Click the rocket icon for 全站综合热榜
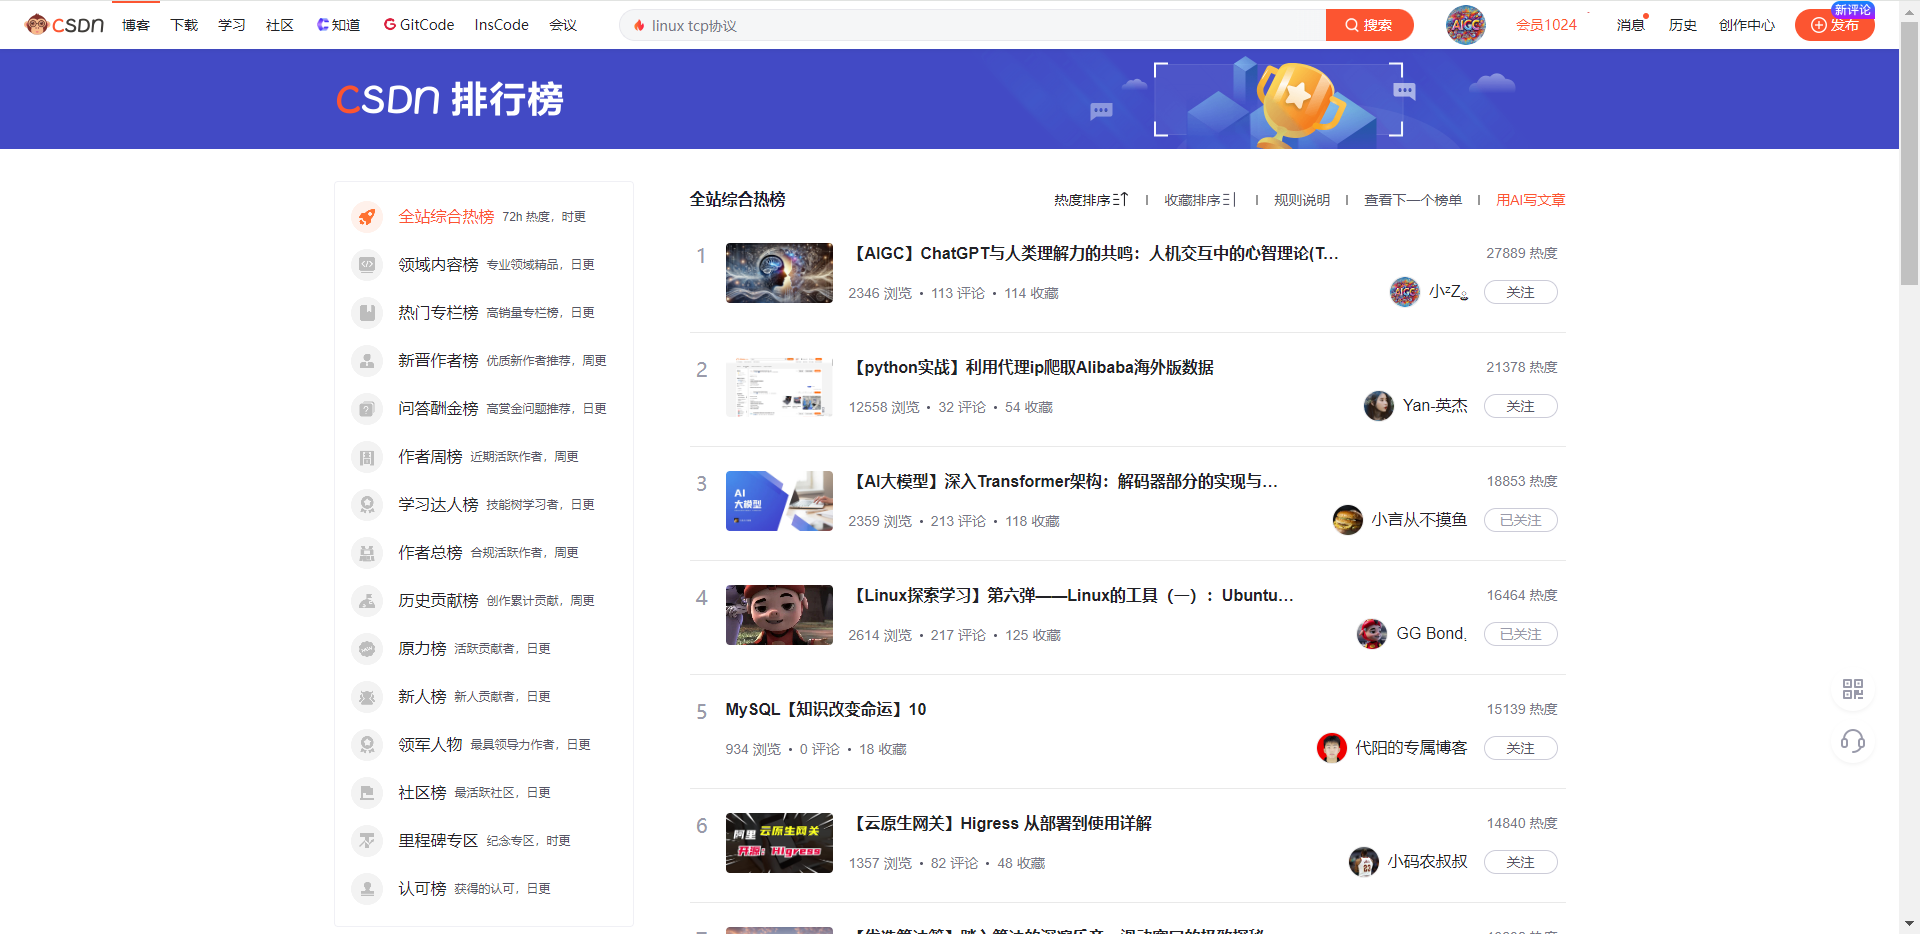Screen dimensions: 1920x934 [x=367, y=216]
